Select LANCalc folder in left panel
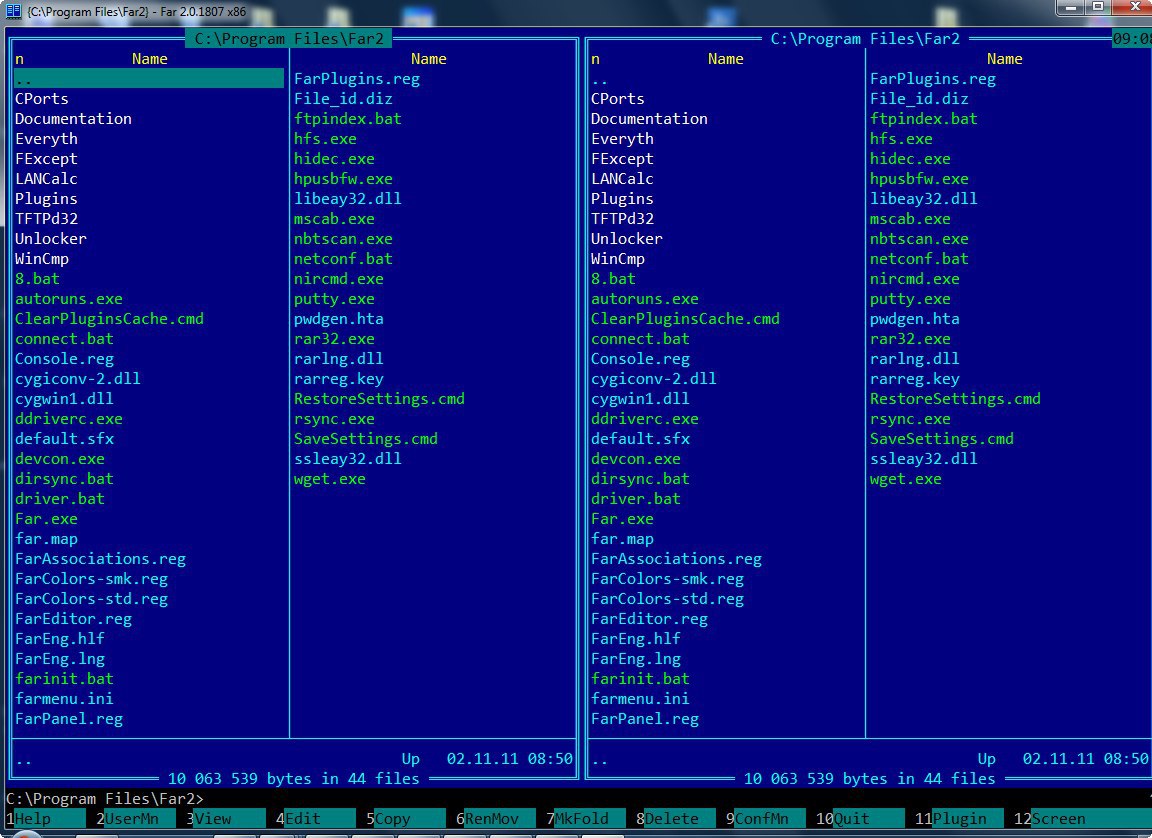 pos(46,178)
